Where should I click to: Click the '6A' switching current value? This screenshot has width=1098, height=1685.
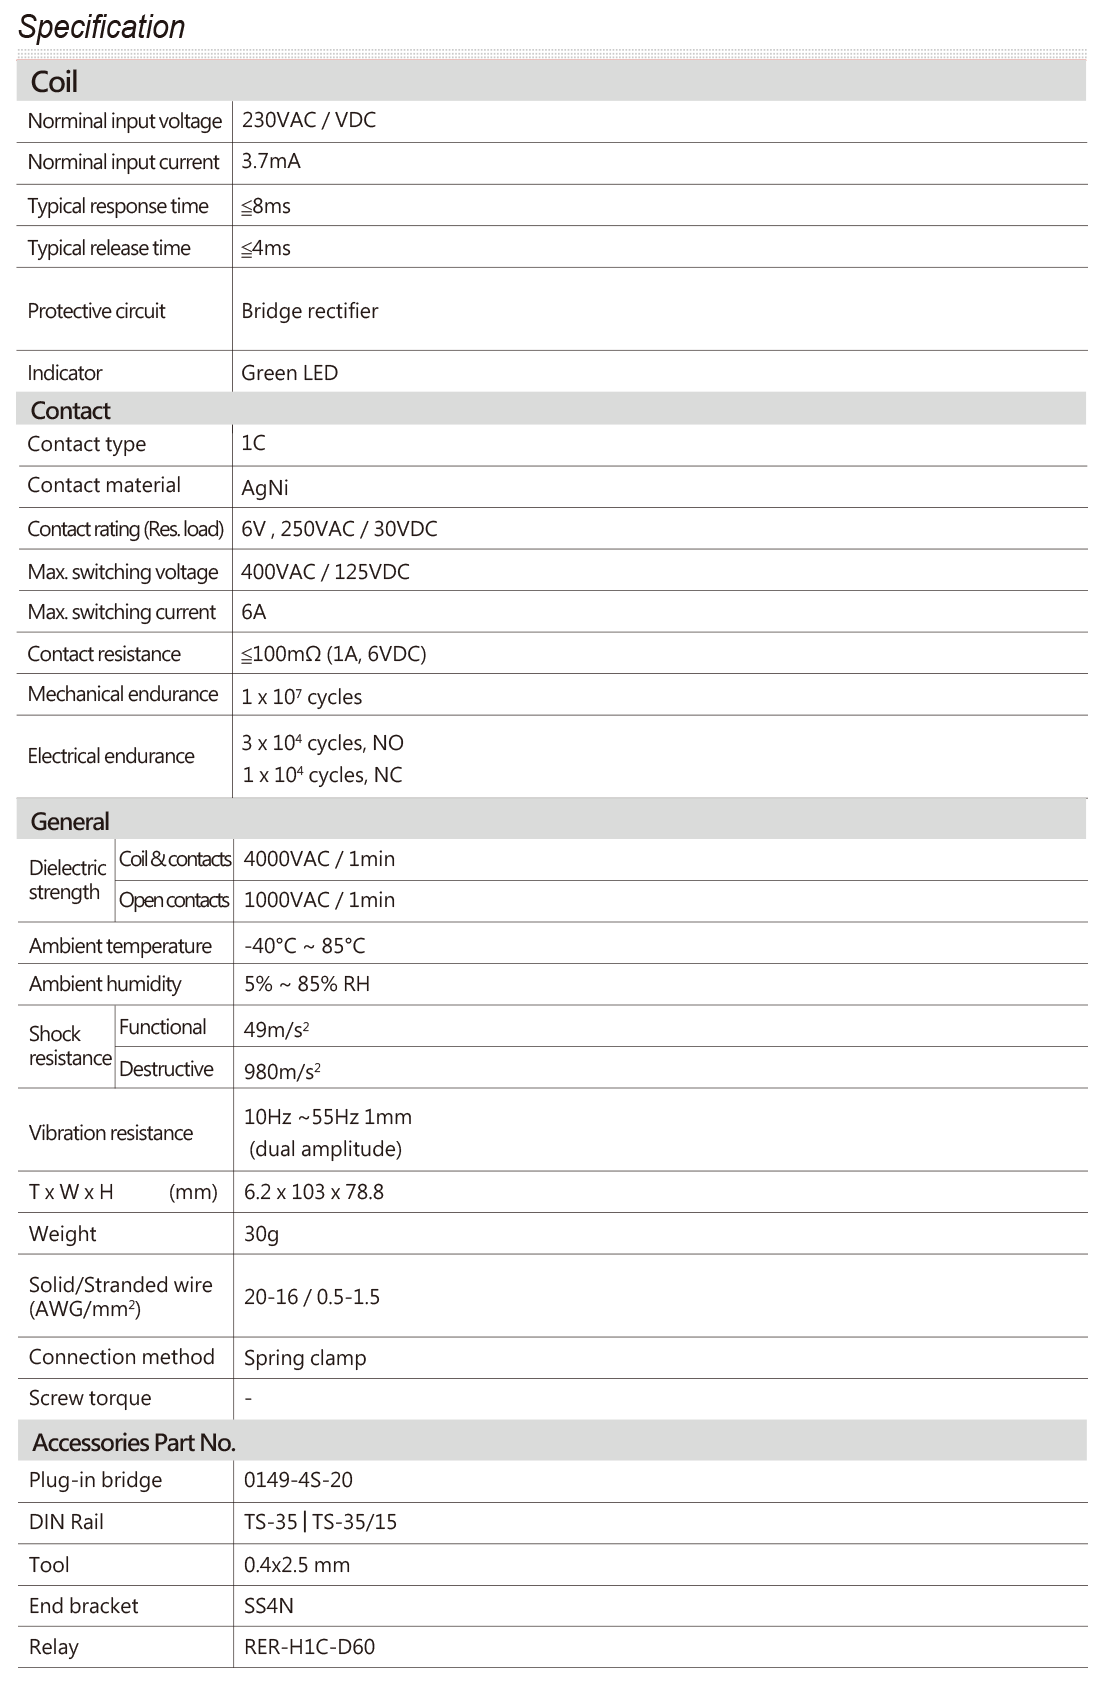253,612
